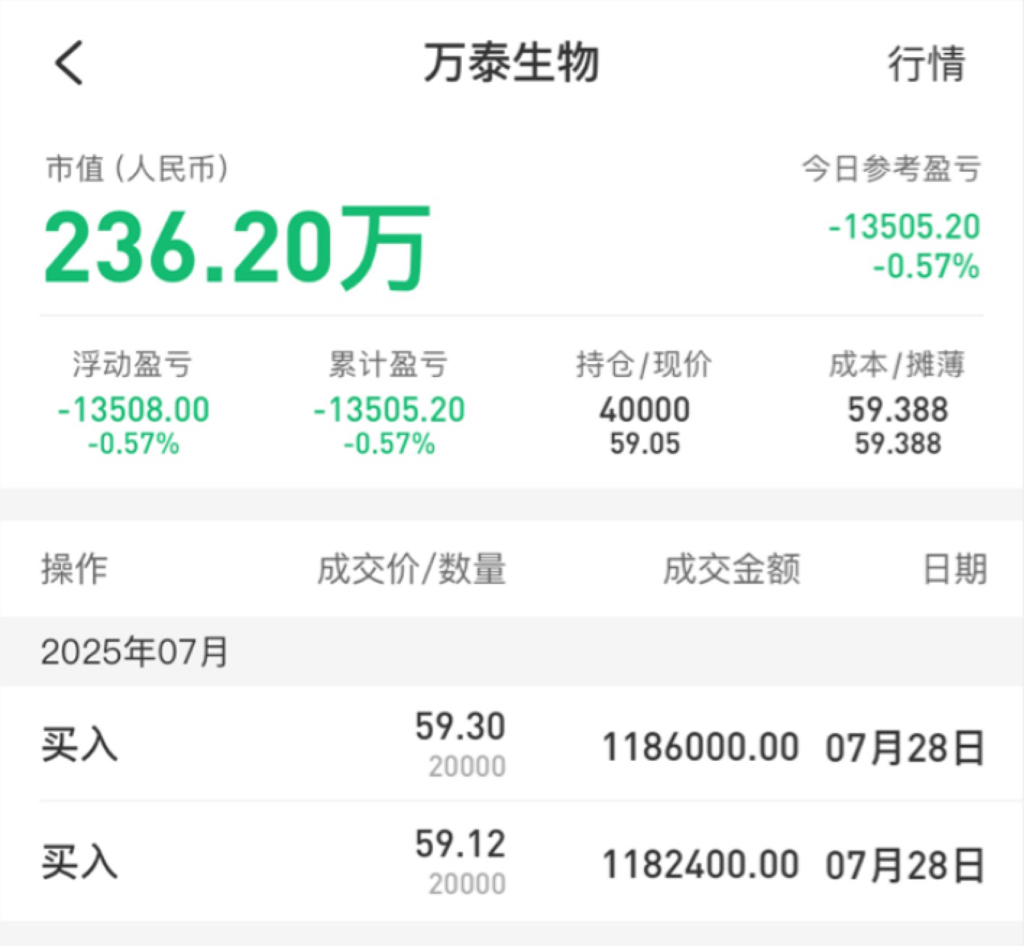Select the 万泰生物 page title
This screenshot has width=1024, height=946.
click(512, 63)
